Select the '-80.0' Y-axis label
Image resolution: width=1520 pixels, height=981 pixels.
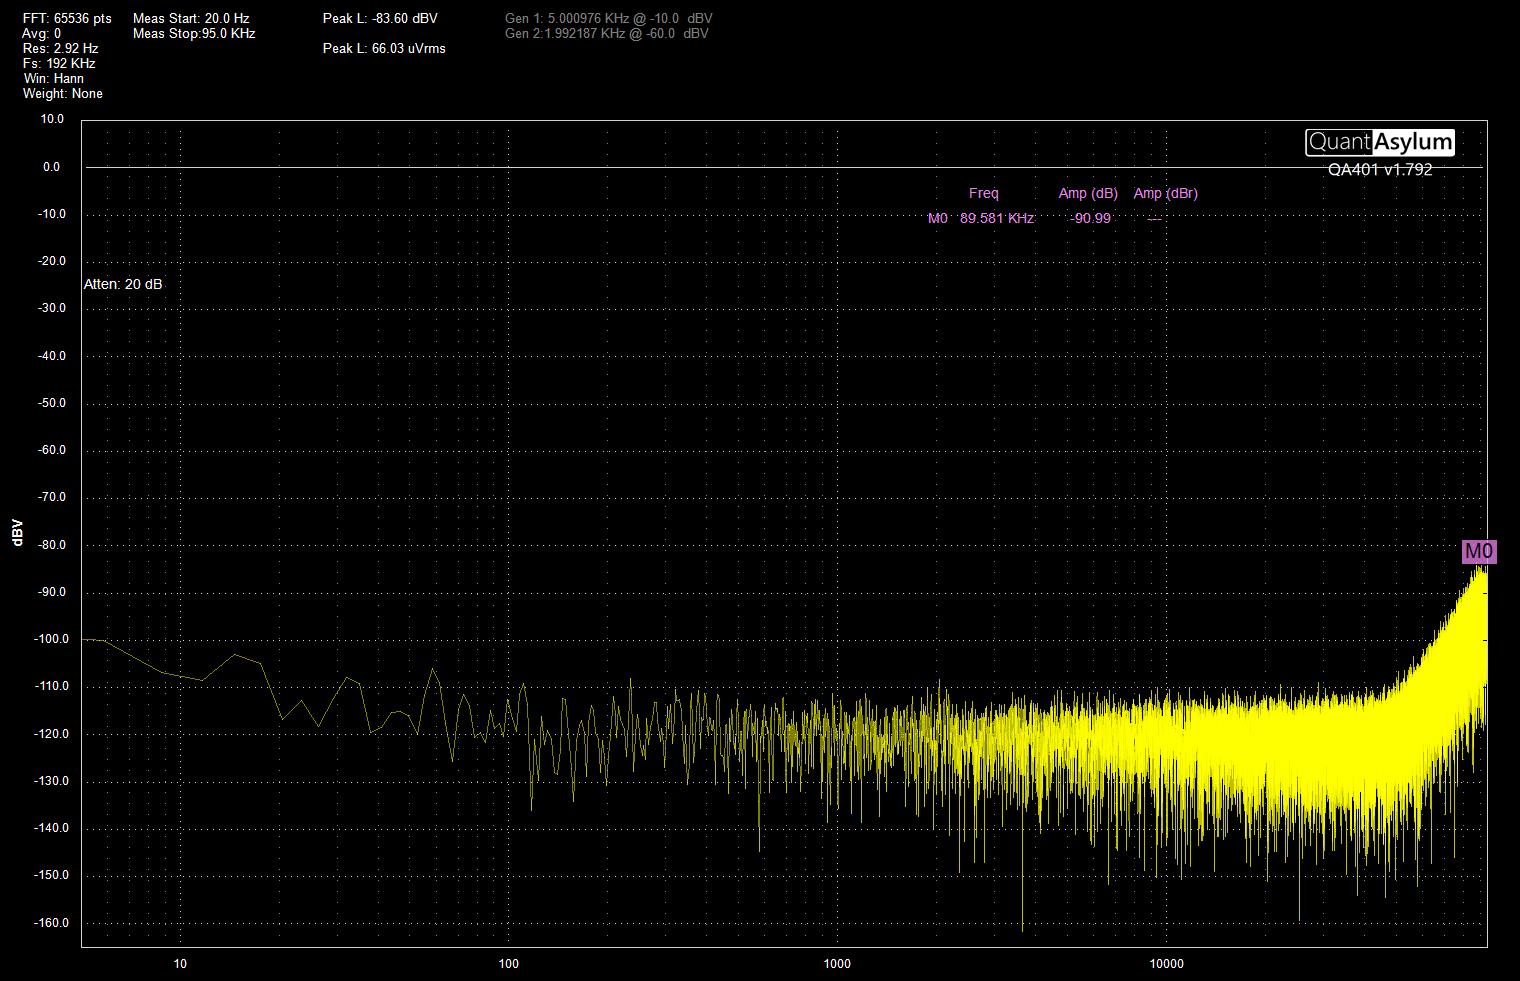click(x=51, y=545)
